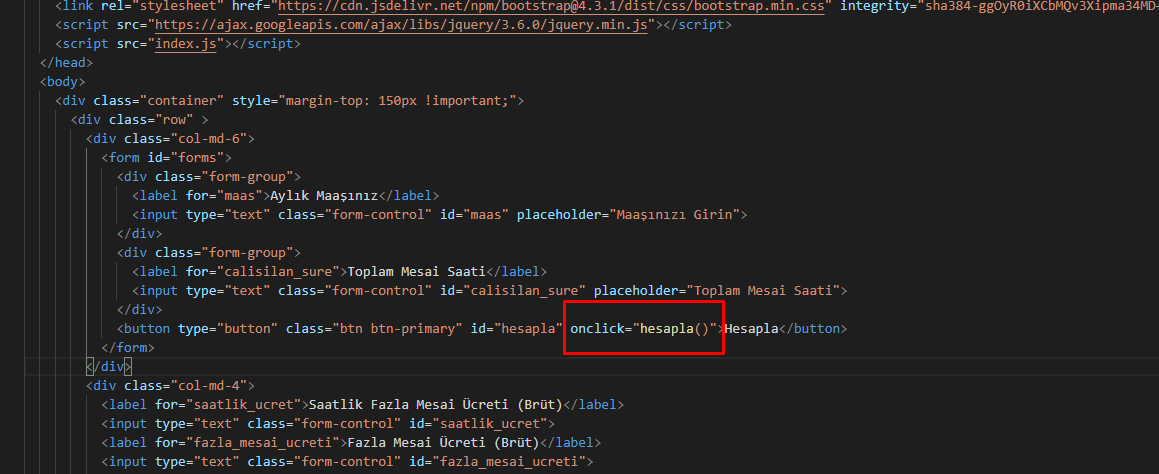Click the "Maaşınızı Girin" placeholder value
Image resolution: width=1159 pixels, height=474 pixels.
664,215
